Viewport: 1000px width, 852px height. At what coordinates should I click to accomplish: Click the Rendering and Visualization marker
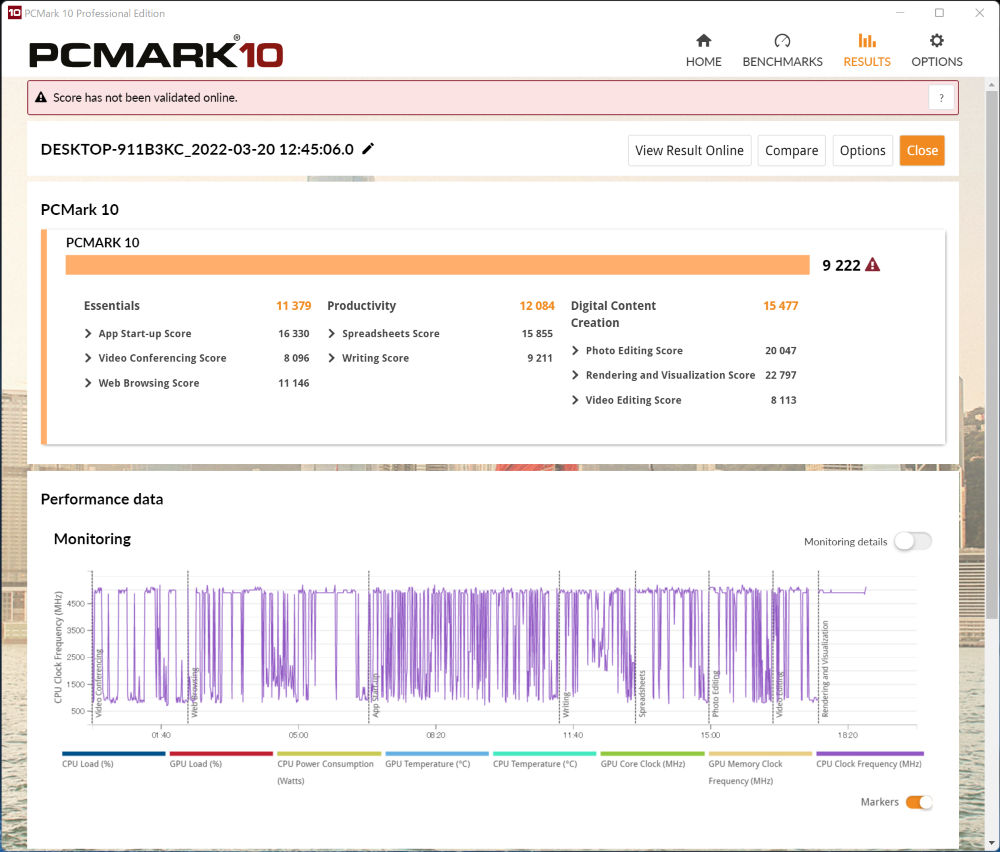[x=825, y=669]
